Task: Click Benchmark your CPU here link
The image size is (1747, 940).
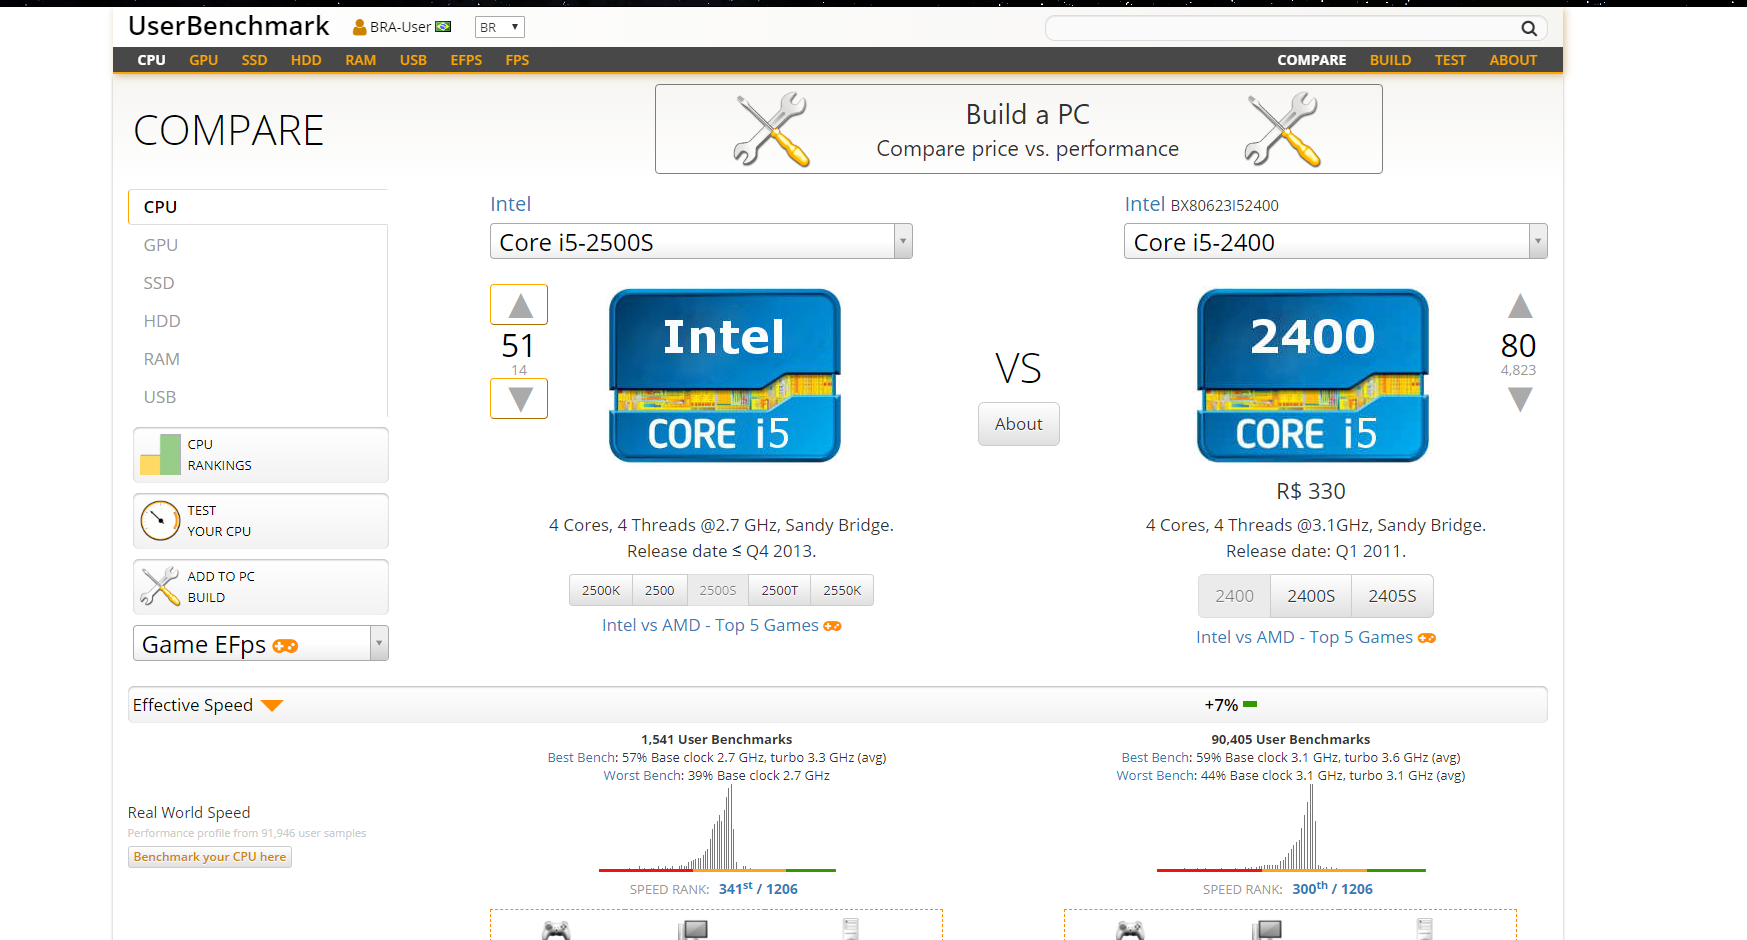Action: point(210,857)
